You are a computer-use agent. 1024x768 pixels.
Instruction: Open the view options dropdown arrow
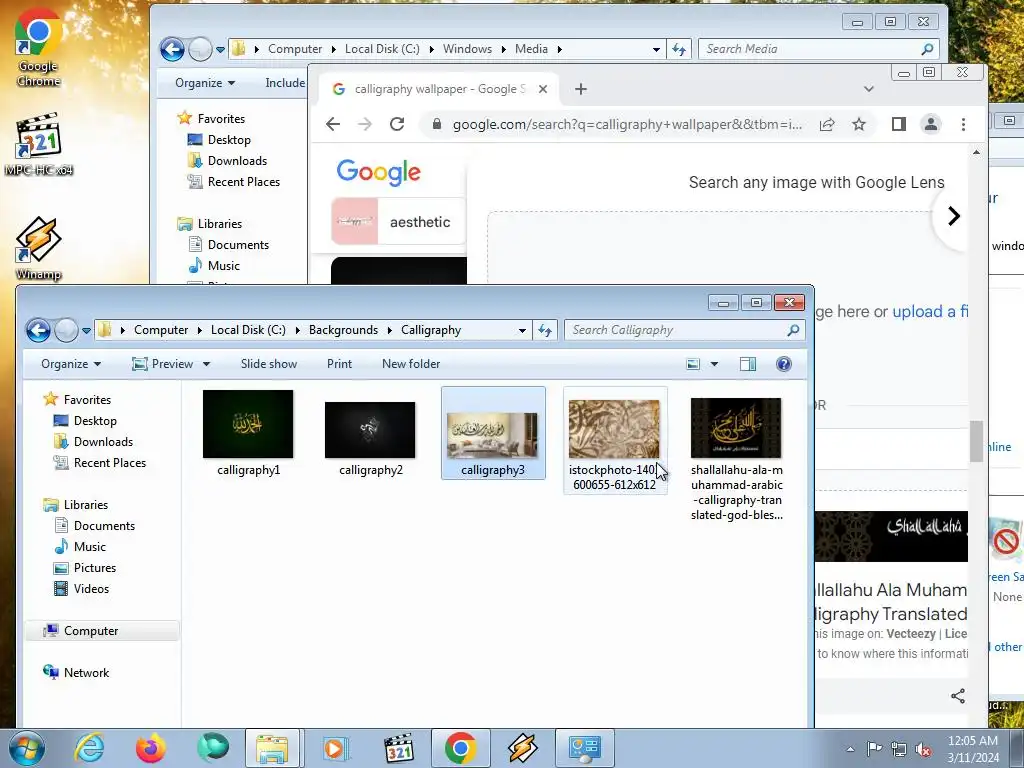tap(714, 364)
